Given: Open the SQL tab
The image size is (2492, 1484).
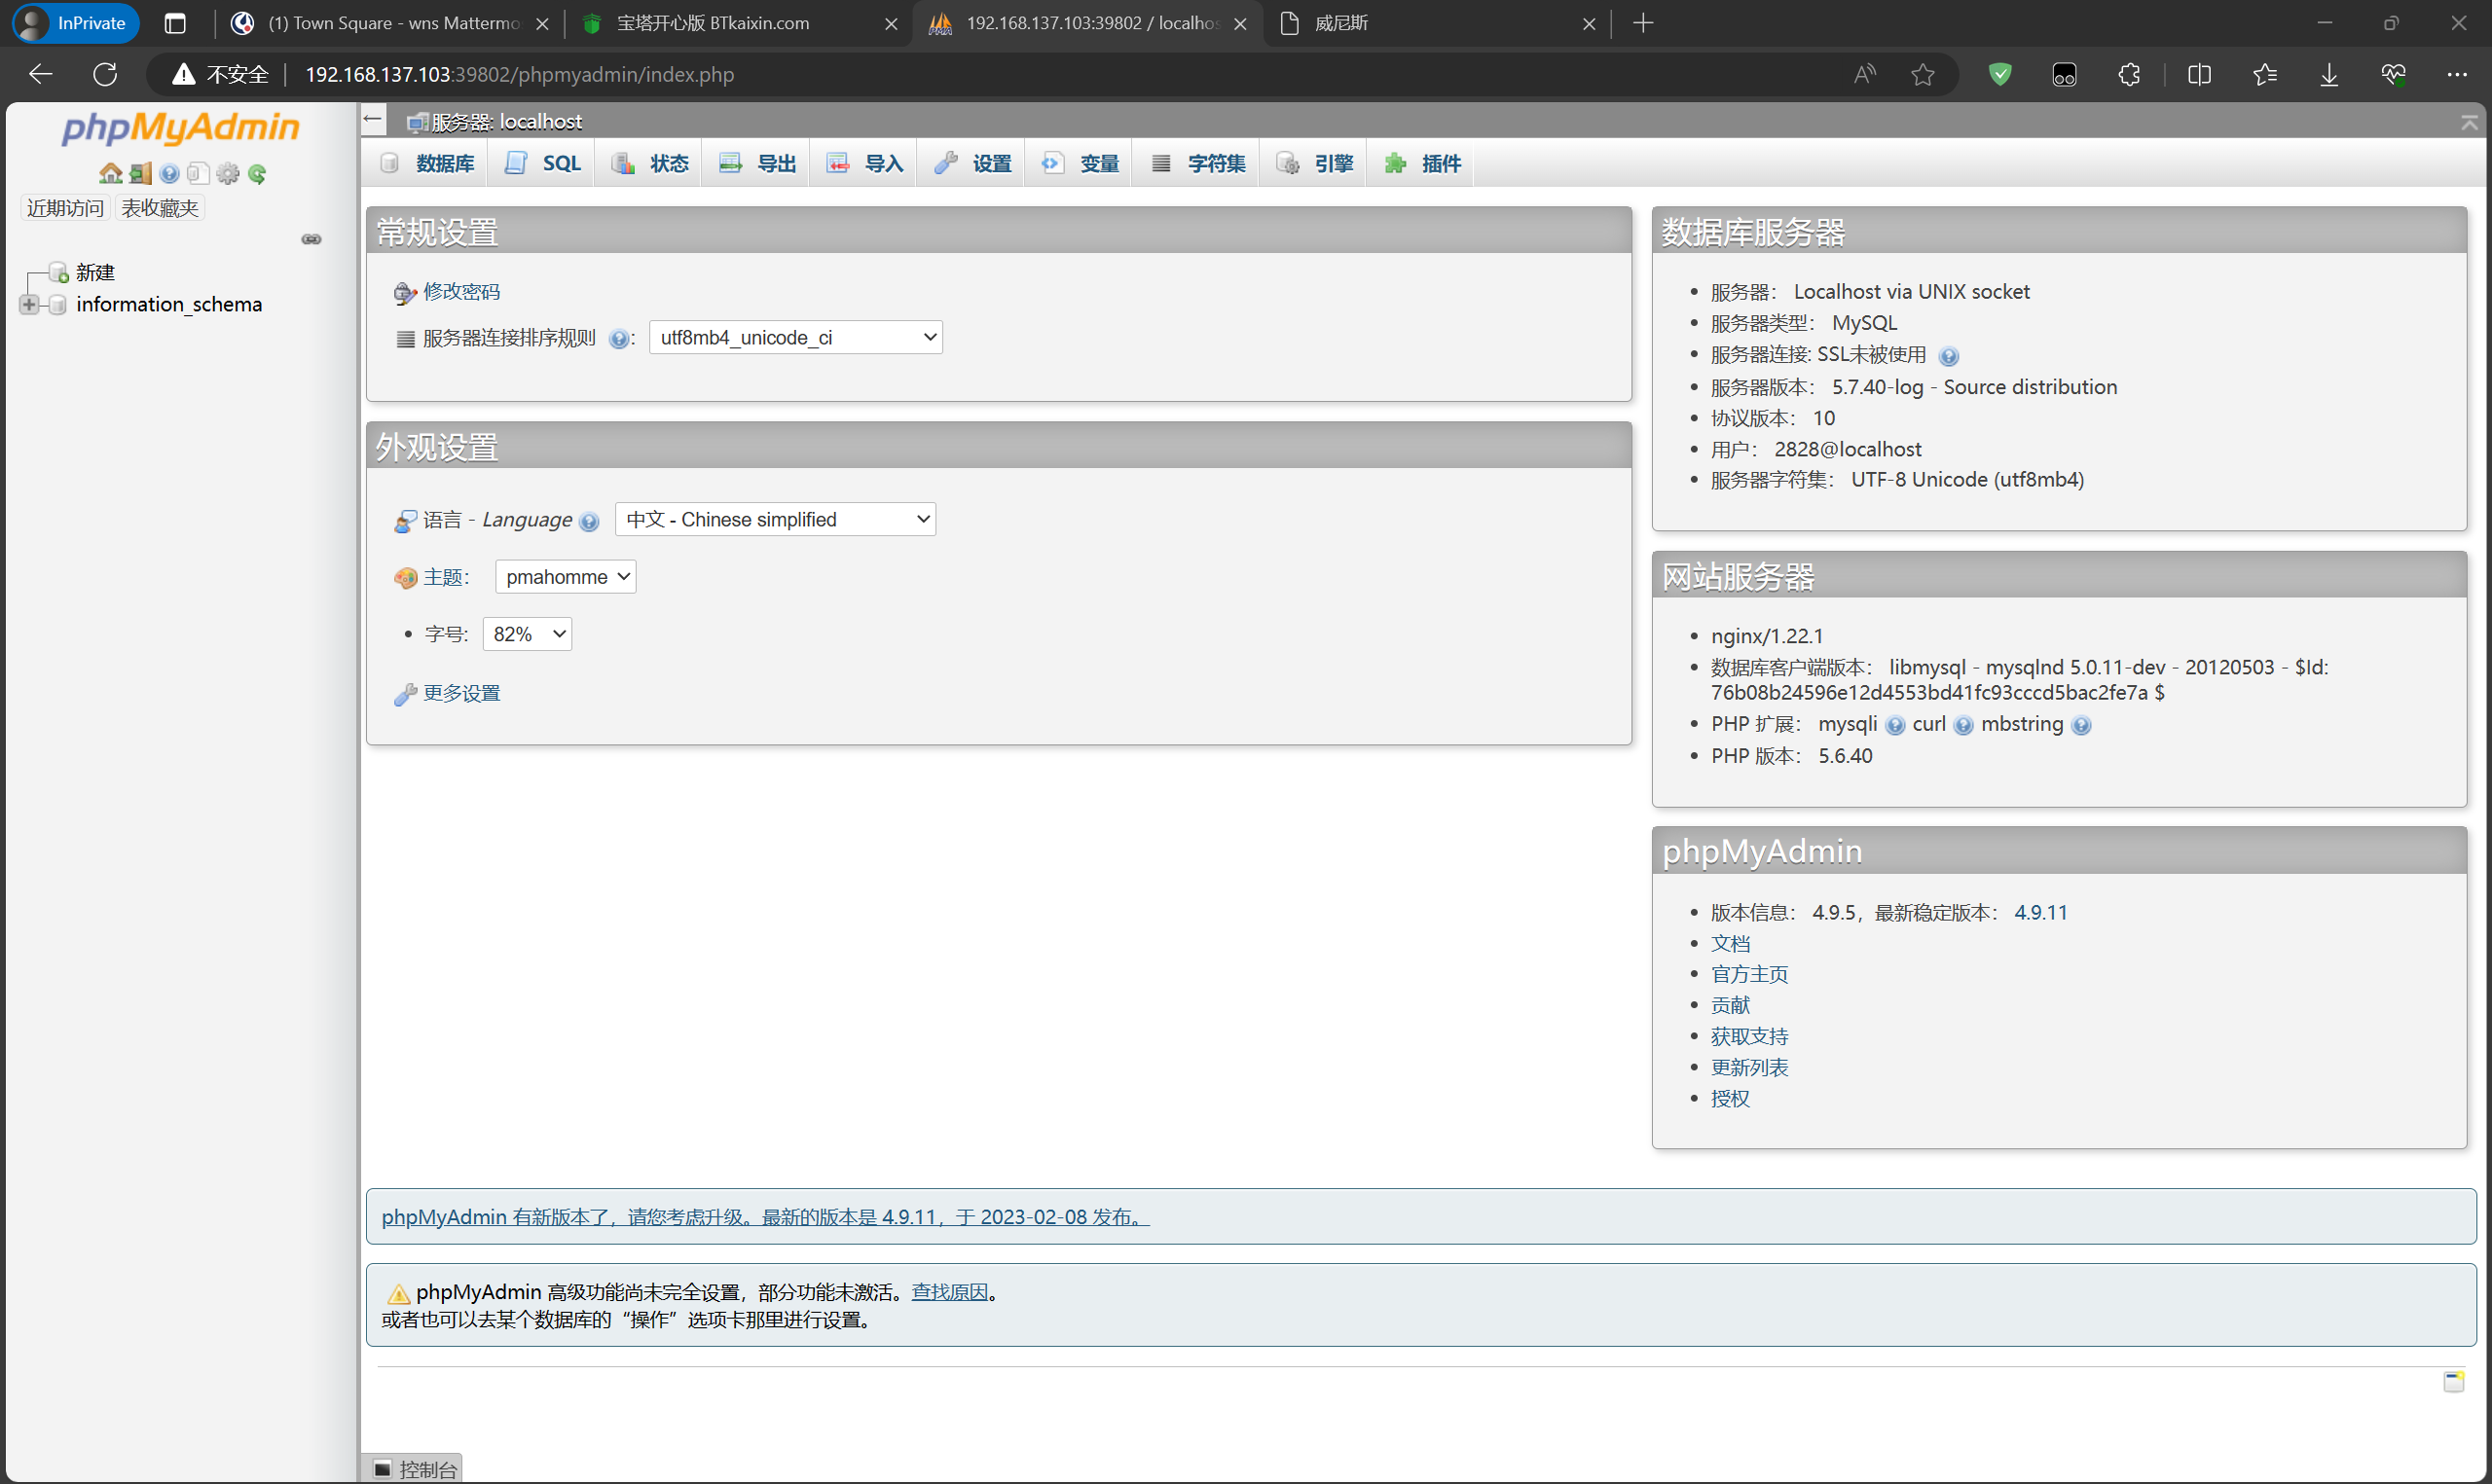Looking at the screenshot, I should click(542, 163).
